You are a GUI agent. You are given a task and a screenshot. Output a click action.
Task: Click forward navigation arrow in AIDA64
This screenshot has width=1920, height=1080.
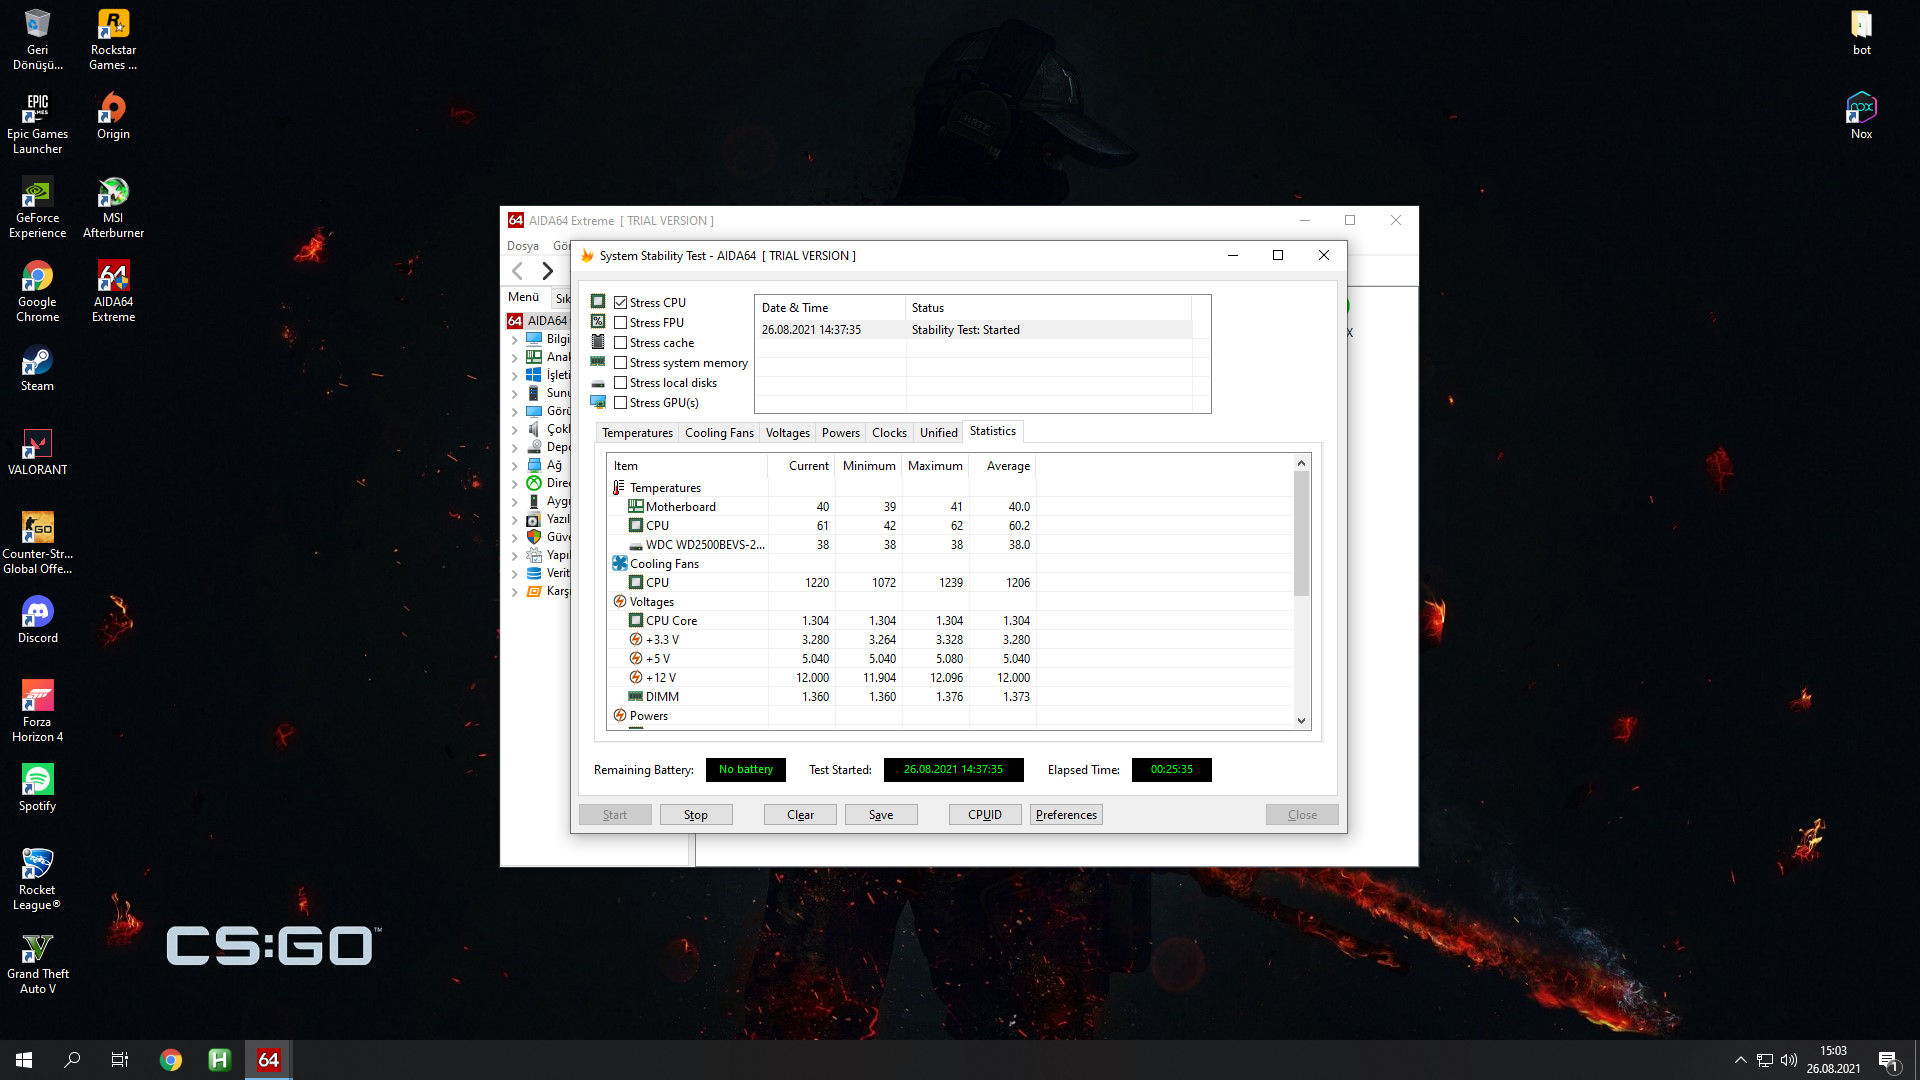click(x=547, y=271)
